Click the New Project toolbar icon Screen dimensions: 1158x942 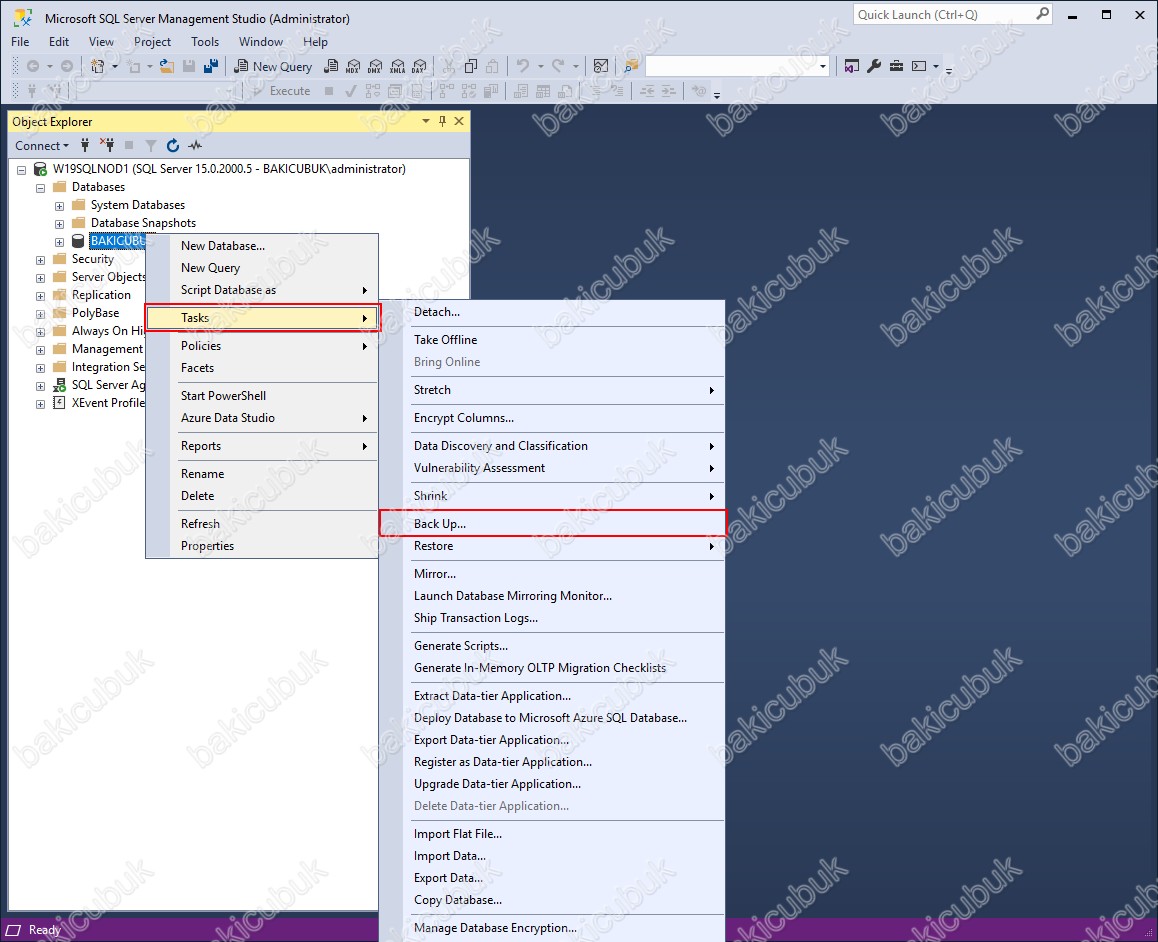[97, 66]
